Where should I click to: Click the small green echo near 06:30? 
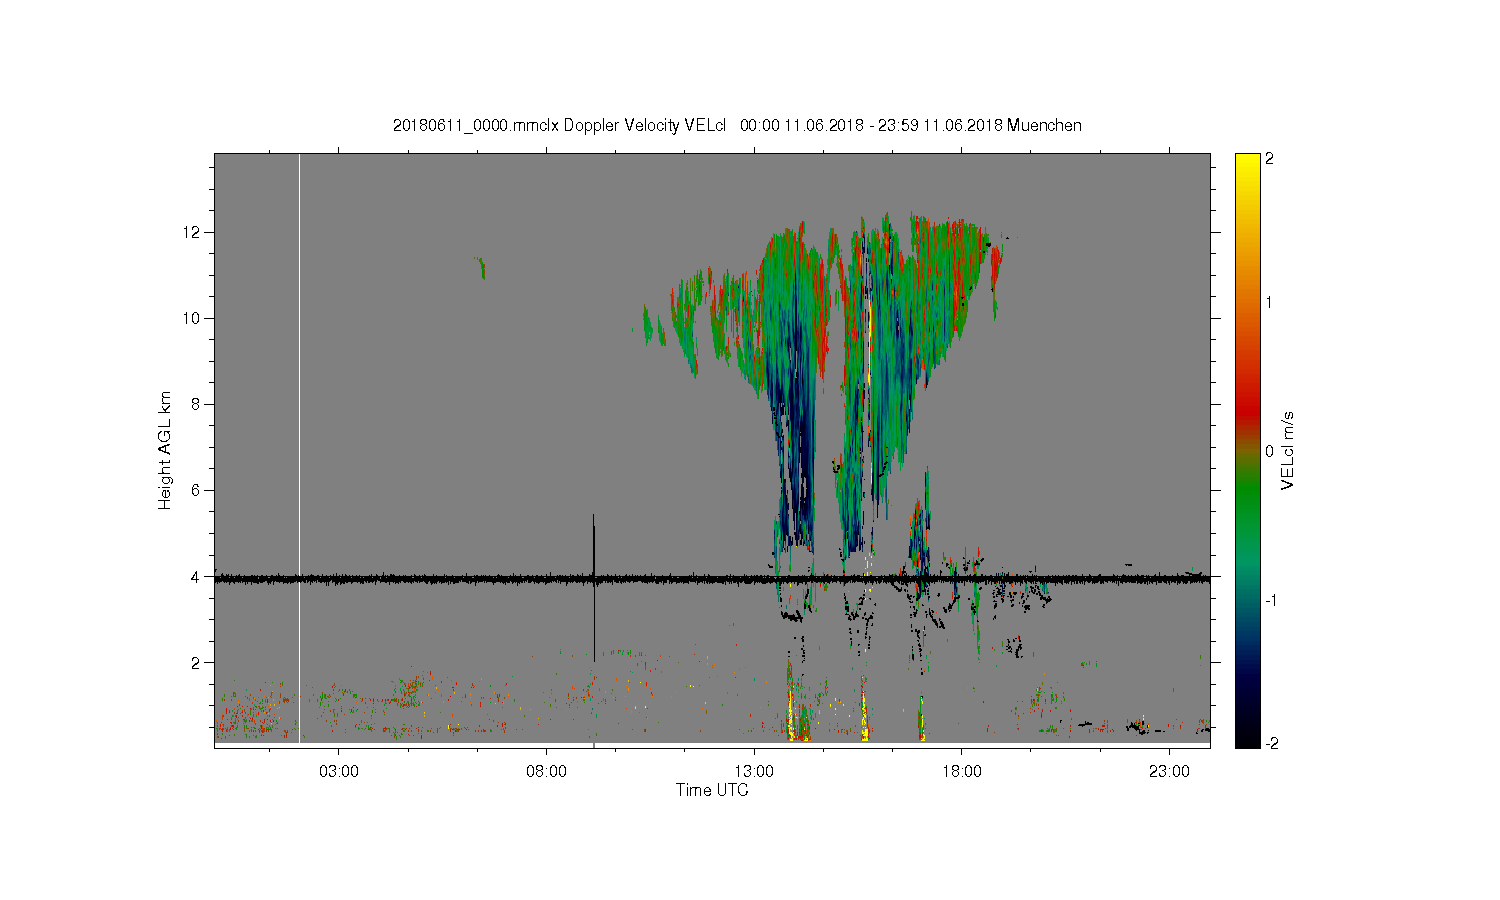(x=481, y=267)
